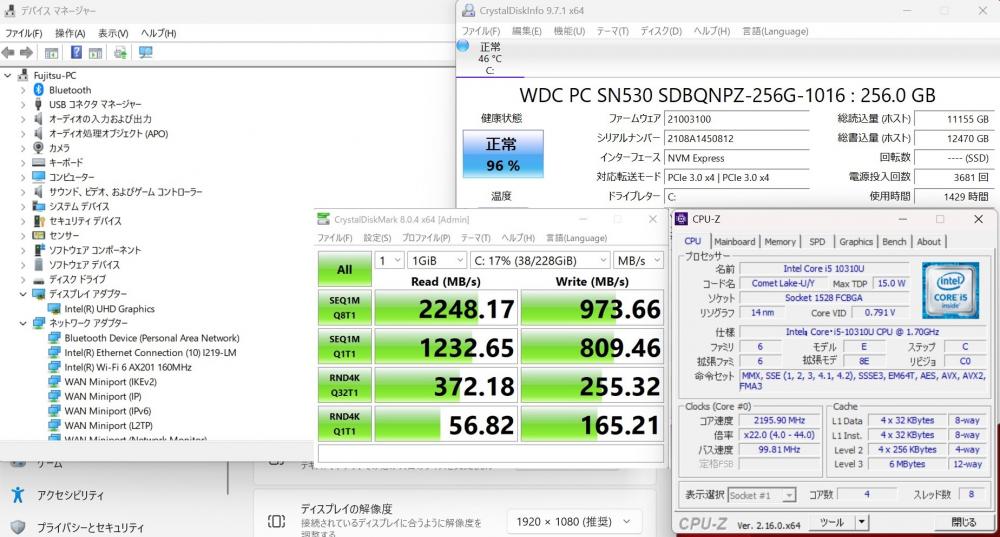Click empty comment field in CrystalDiskMark
This screenshot has height=537, width=1000.
(490, 453)
